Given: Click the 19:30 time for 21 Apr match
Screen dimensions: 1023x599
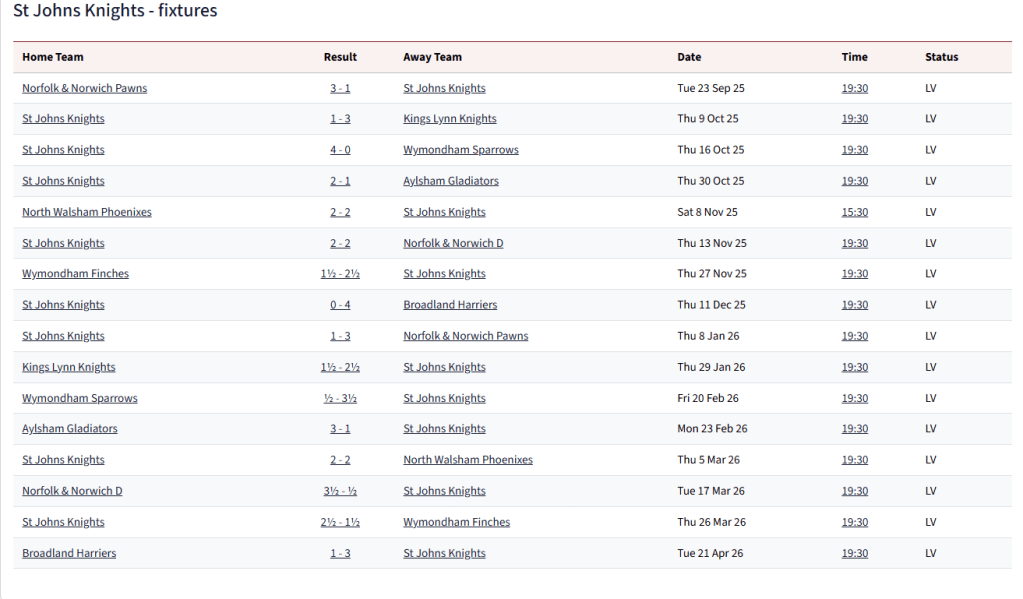Looking at the screenshot, I should tap(854, 553).
